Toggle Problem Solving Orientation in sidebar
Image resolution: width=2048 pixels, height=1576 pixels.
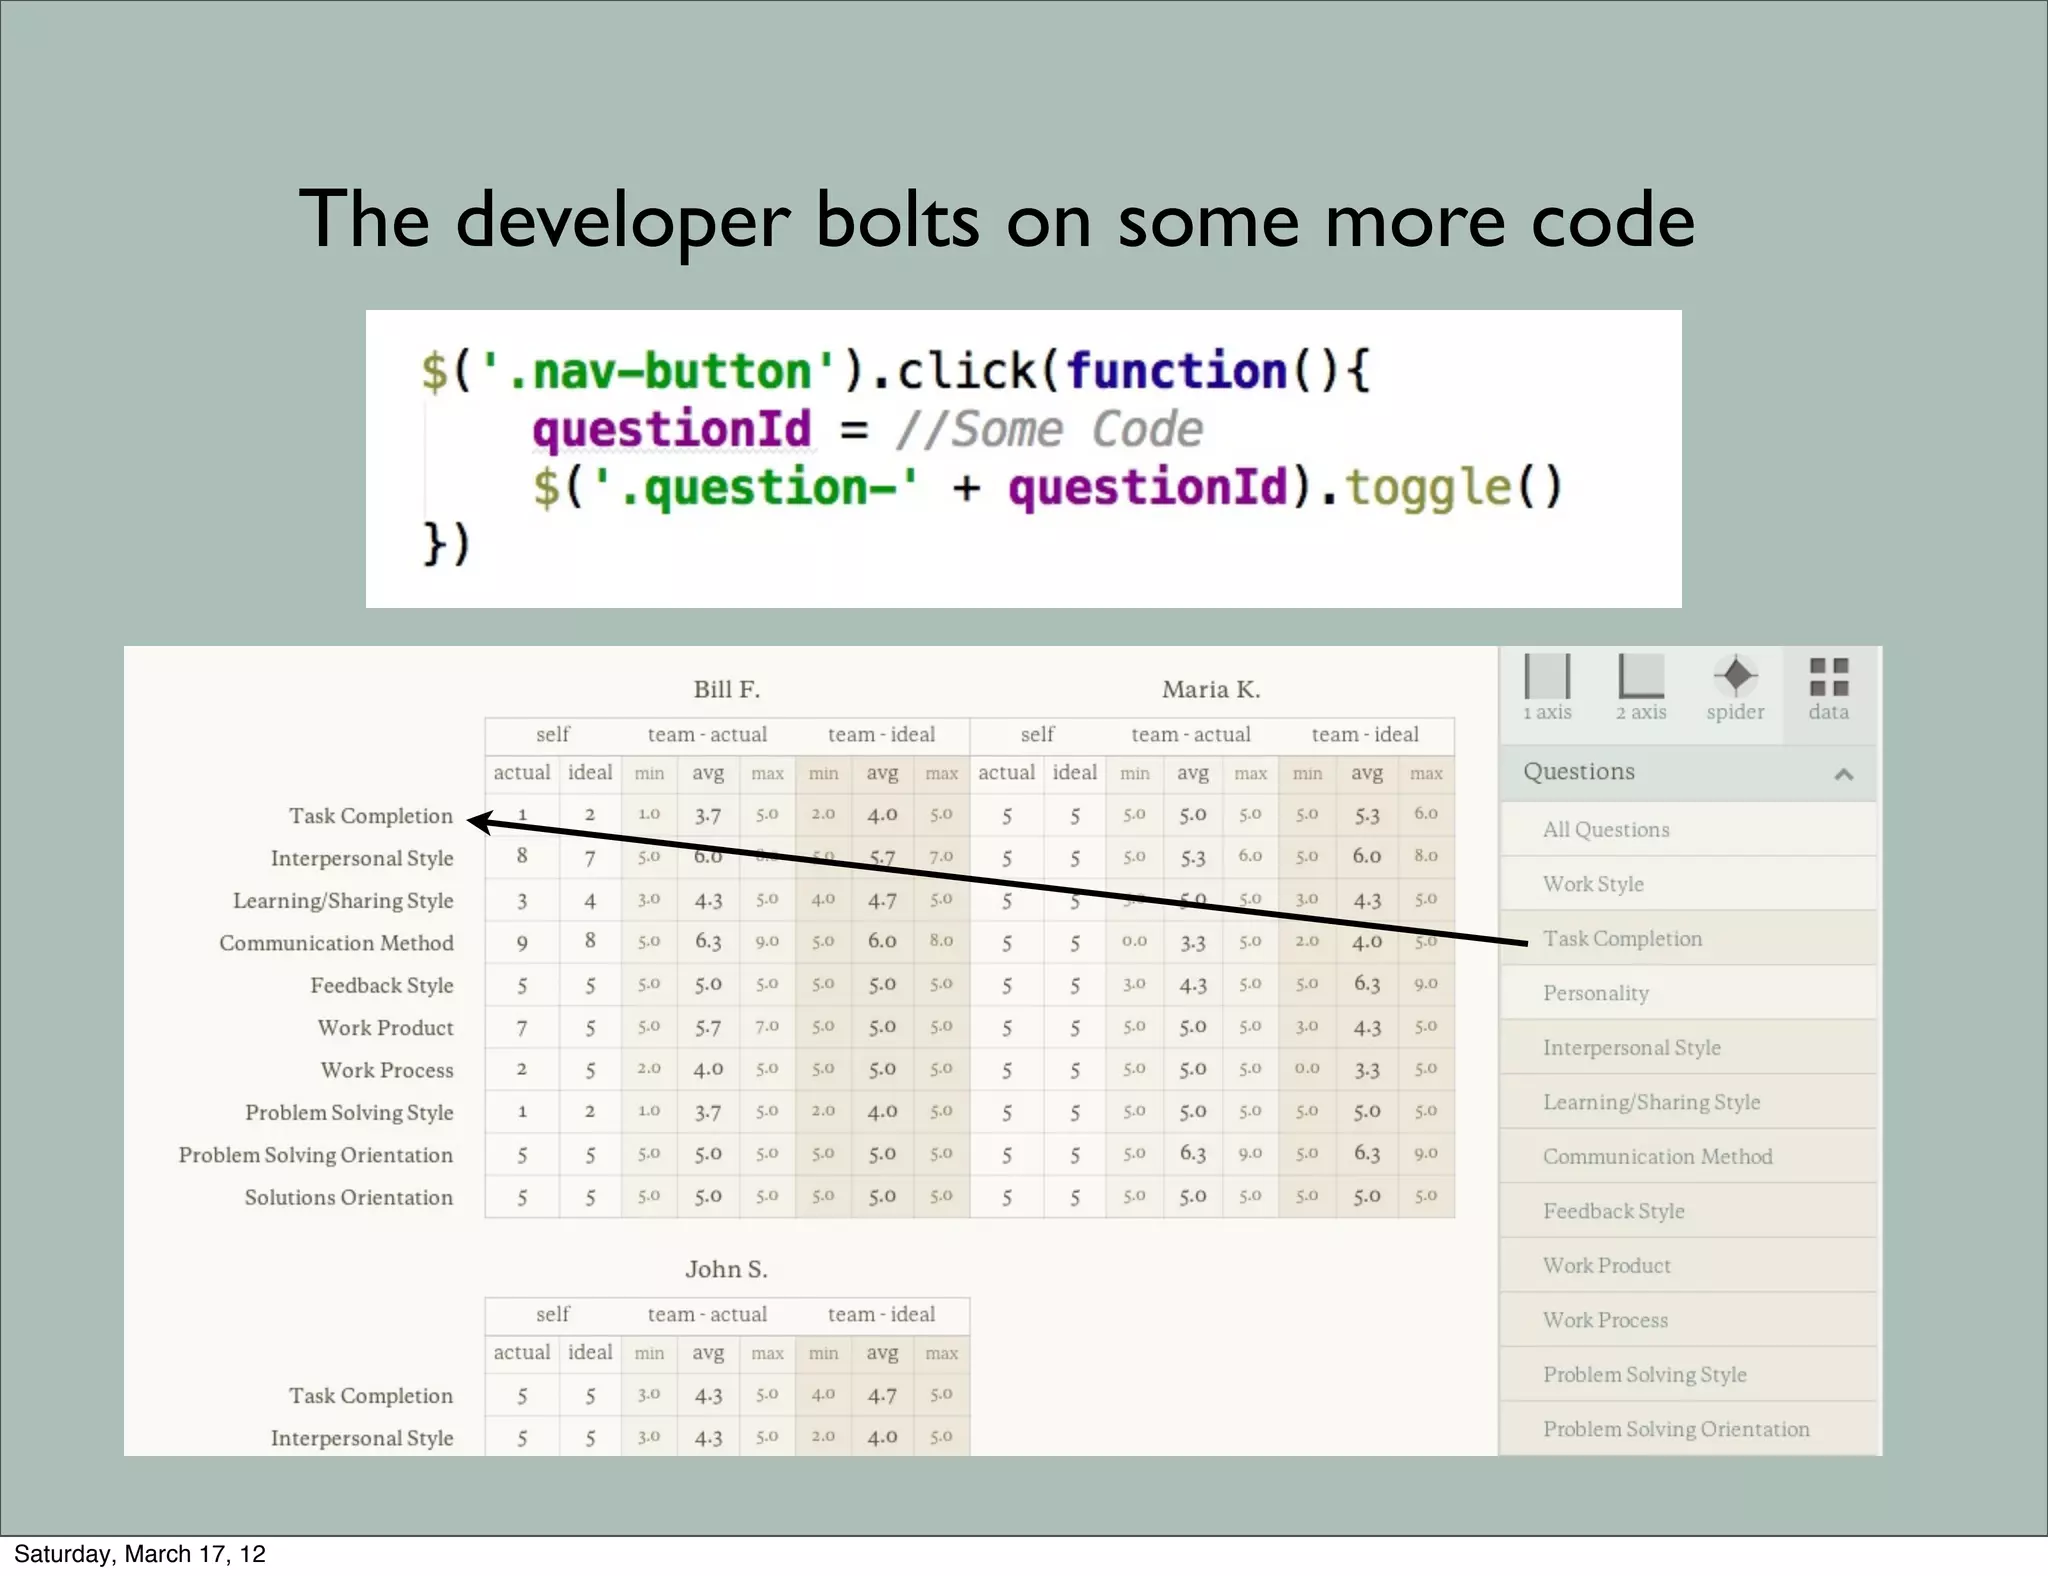pos(1688,1429)
